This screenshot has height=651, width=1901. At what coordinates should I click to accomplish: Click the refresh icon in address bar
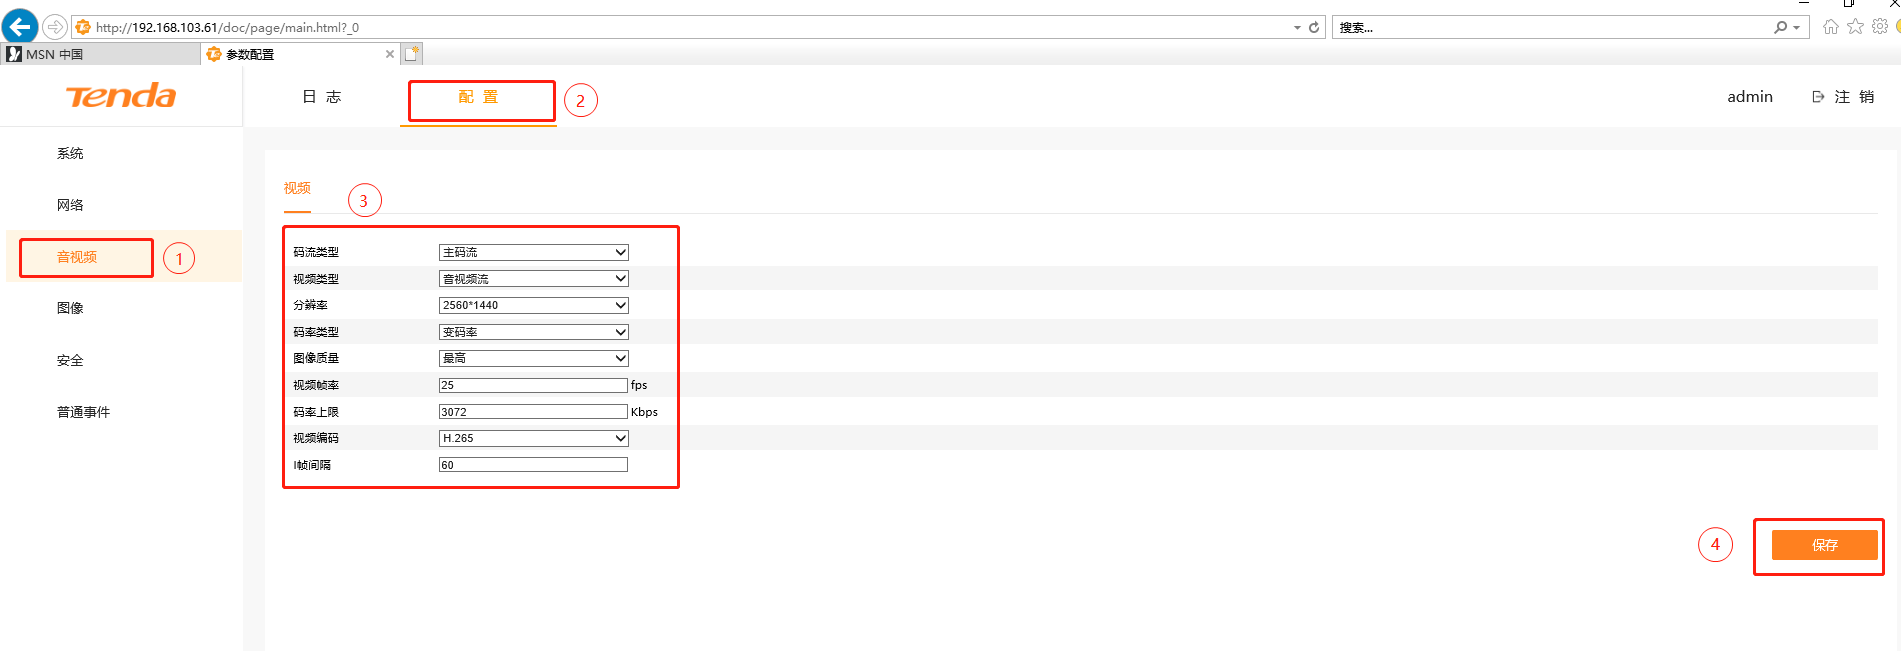pos(1314,28)
